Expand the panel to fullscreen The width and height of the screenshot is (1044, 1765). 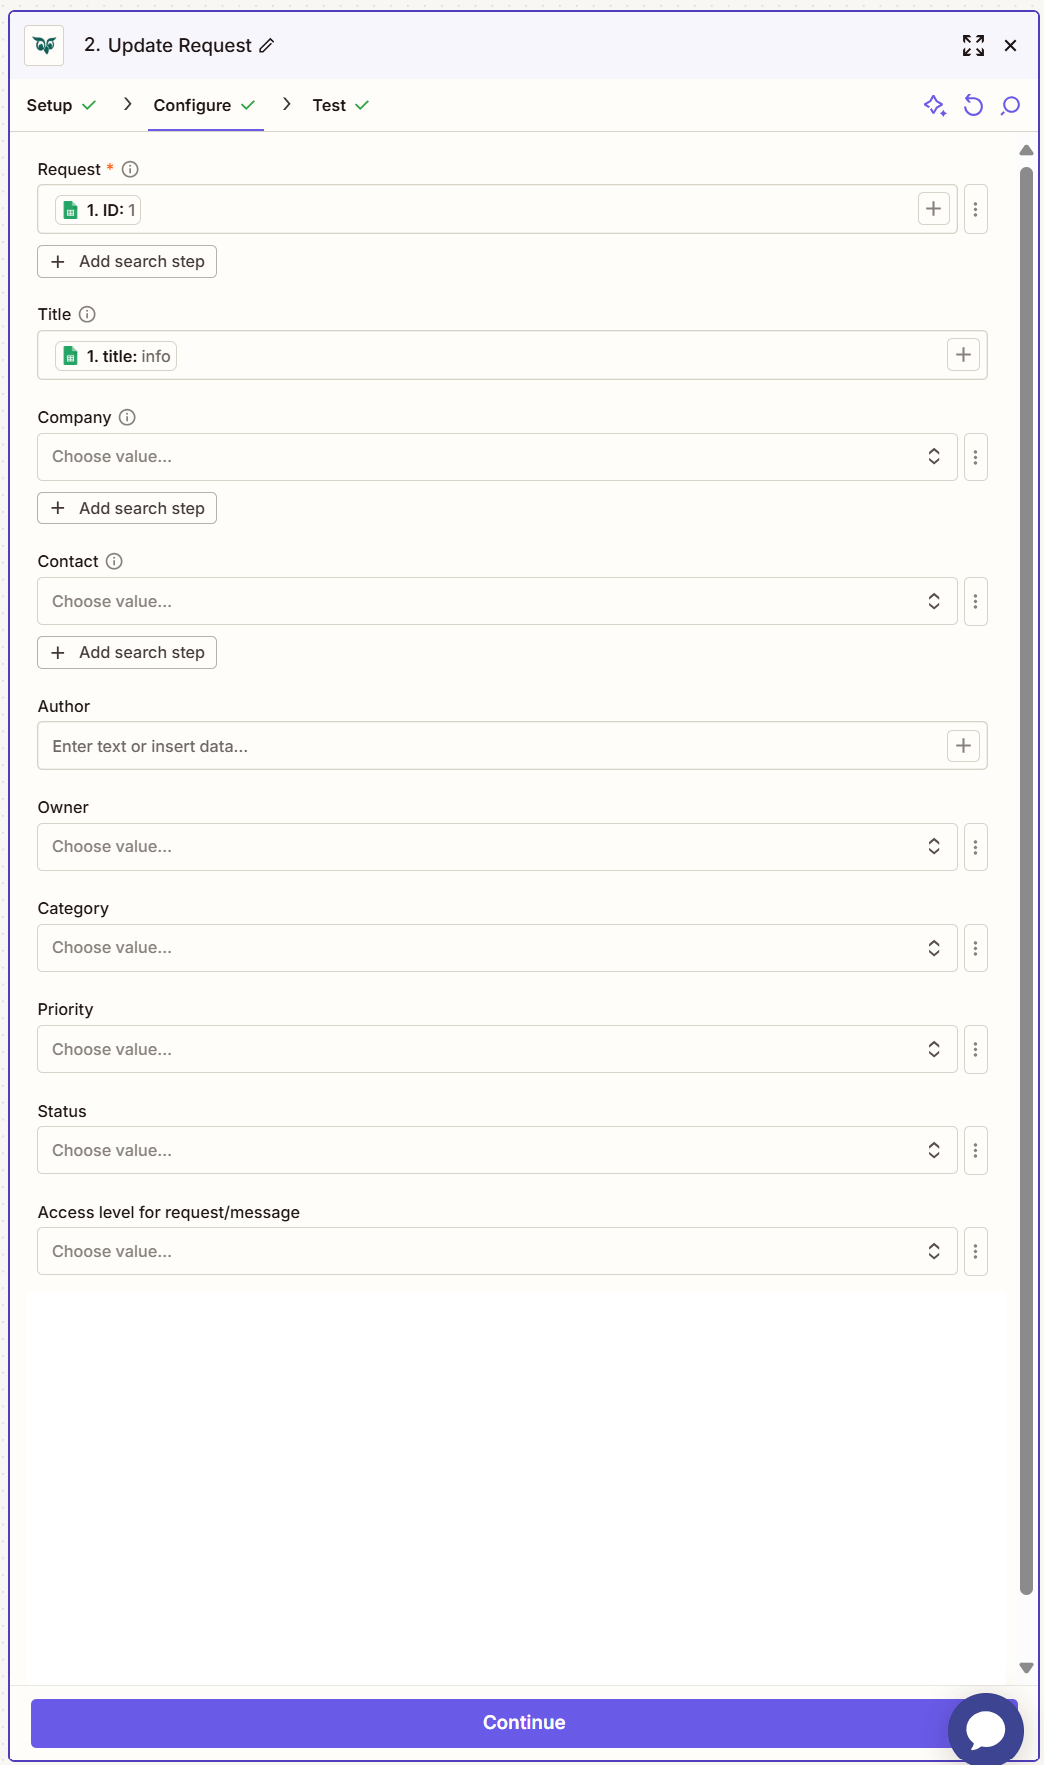[x=974, y=45]
